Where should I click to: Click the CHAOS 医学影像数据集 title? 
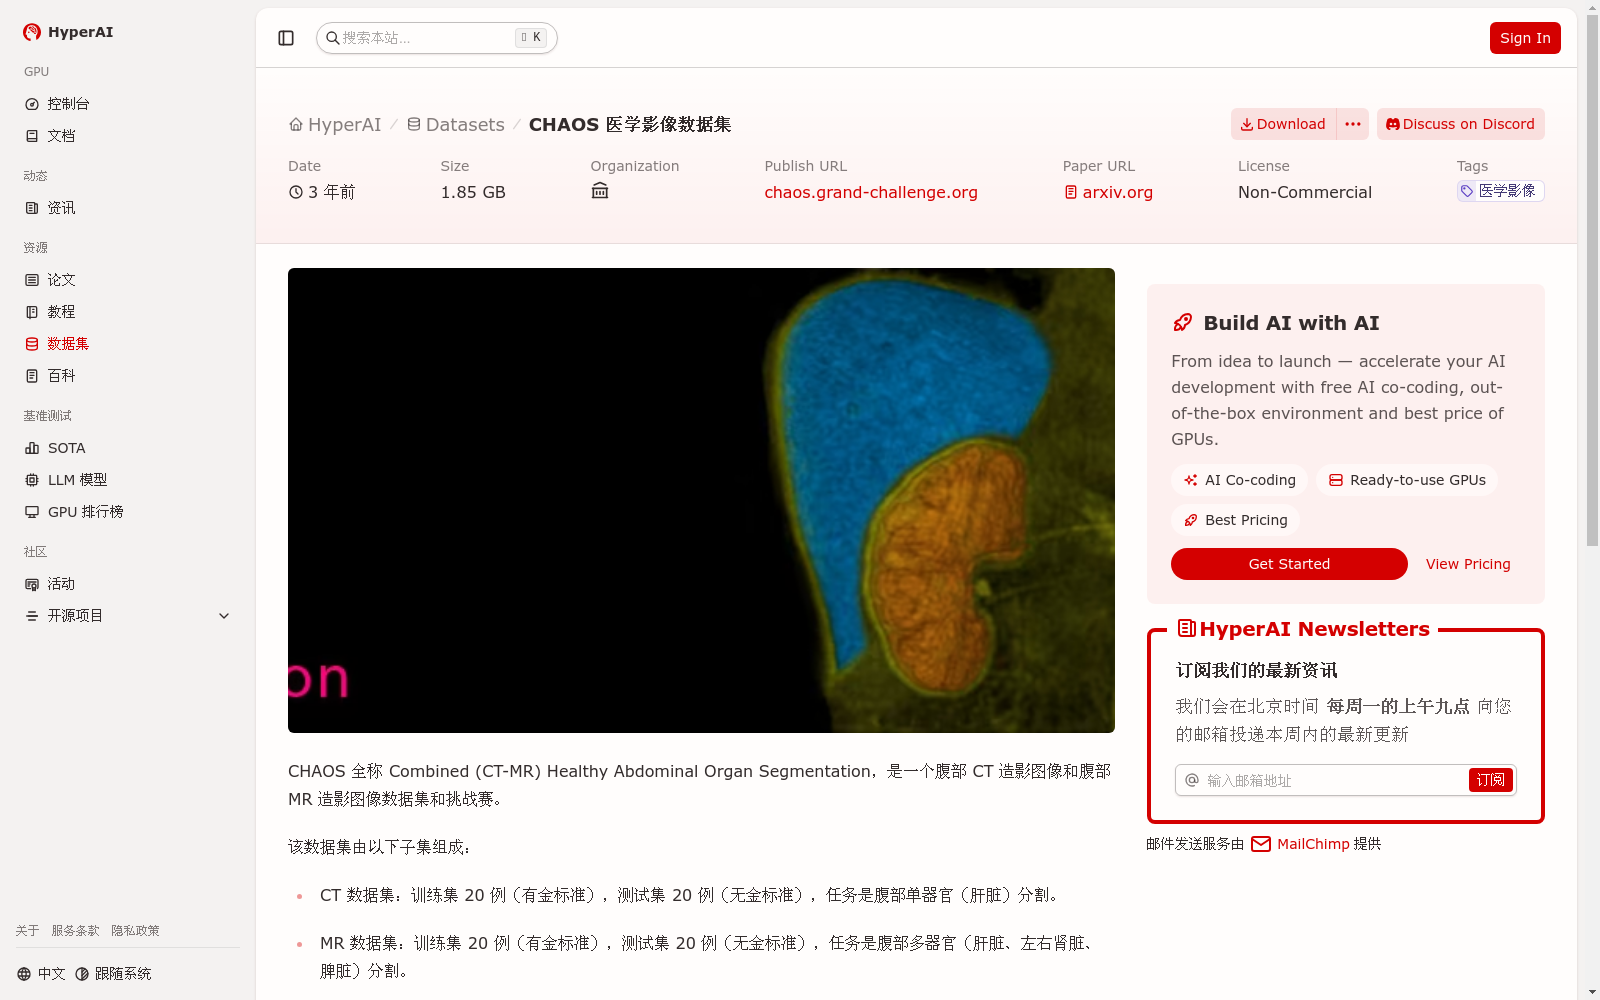click(630, 124)
